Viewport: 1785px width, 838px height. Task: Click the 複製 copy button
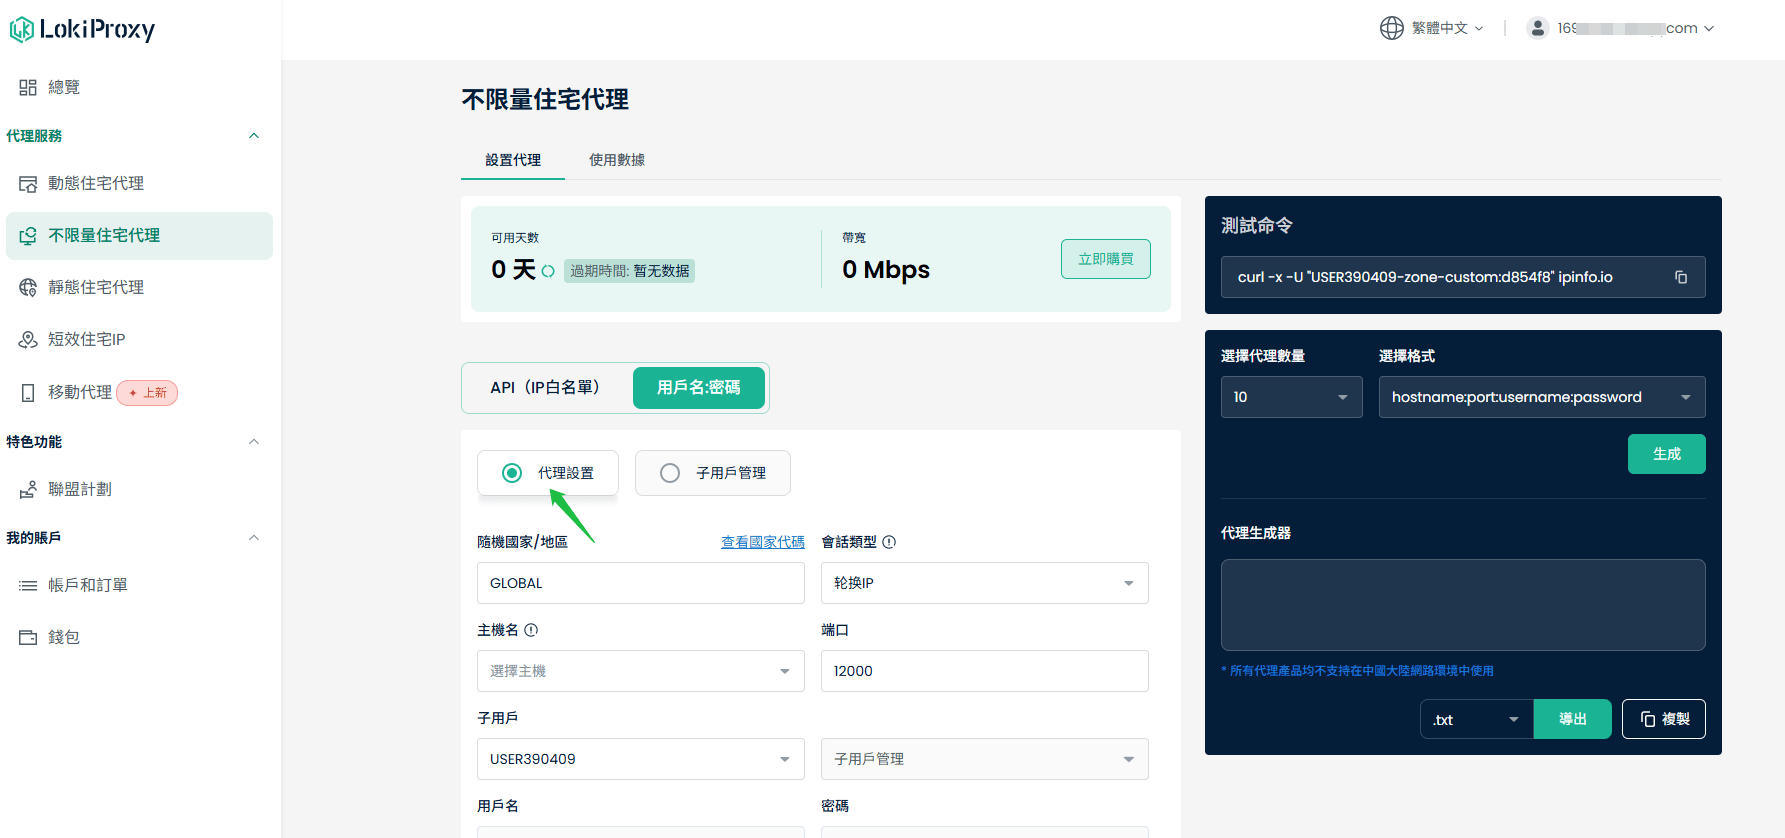tap(1664, 719)
